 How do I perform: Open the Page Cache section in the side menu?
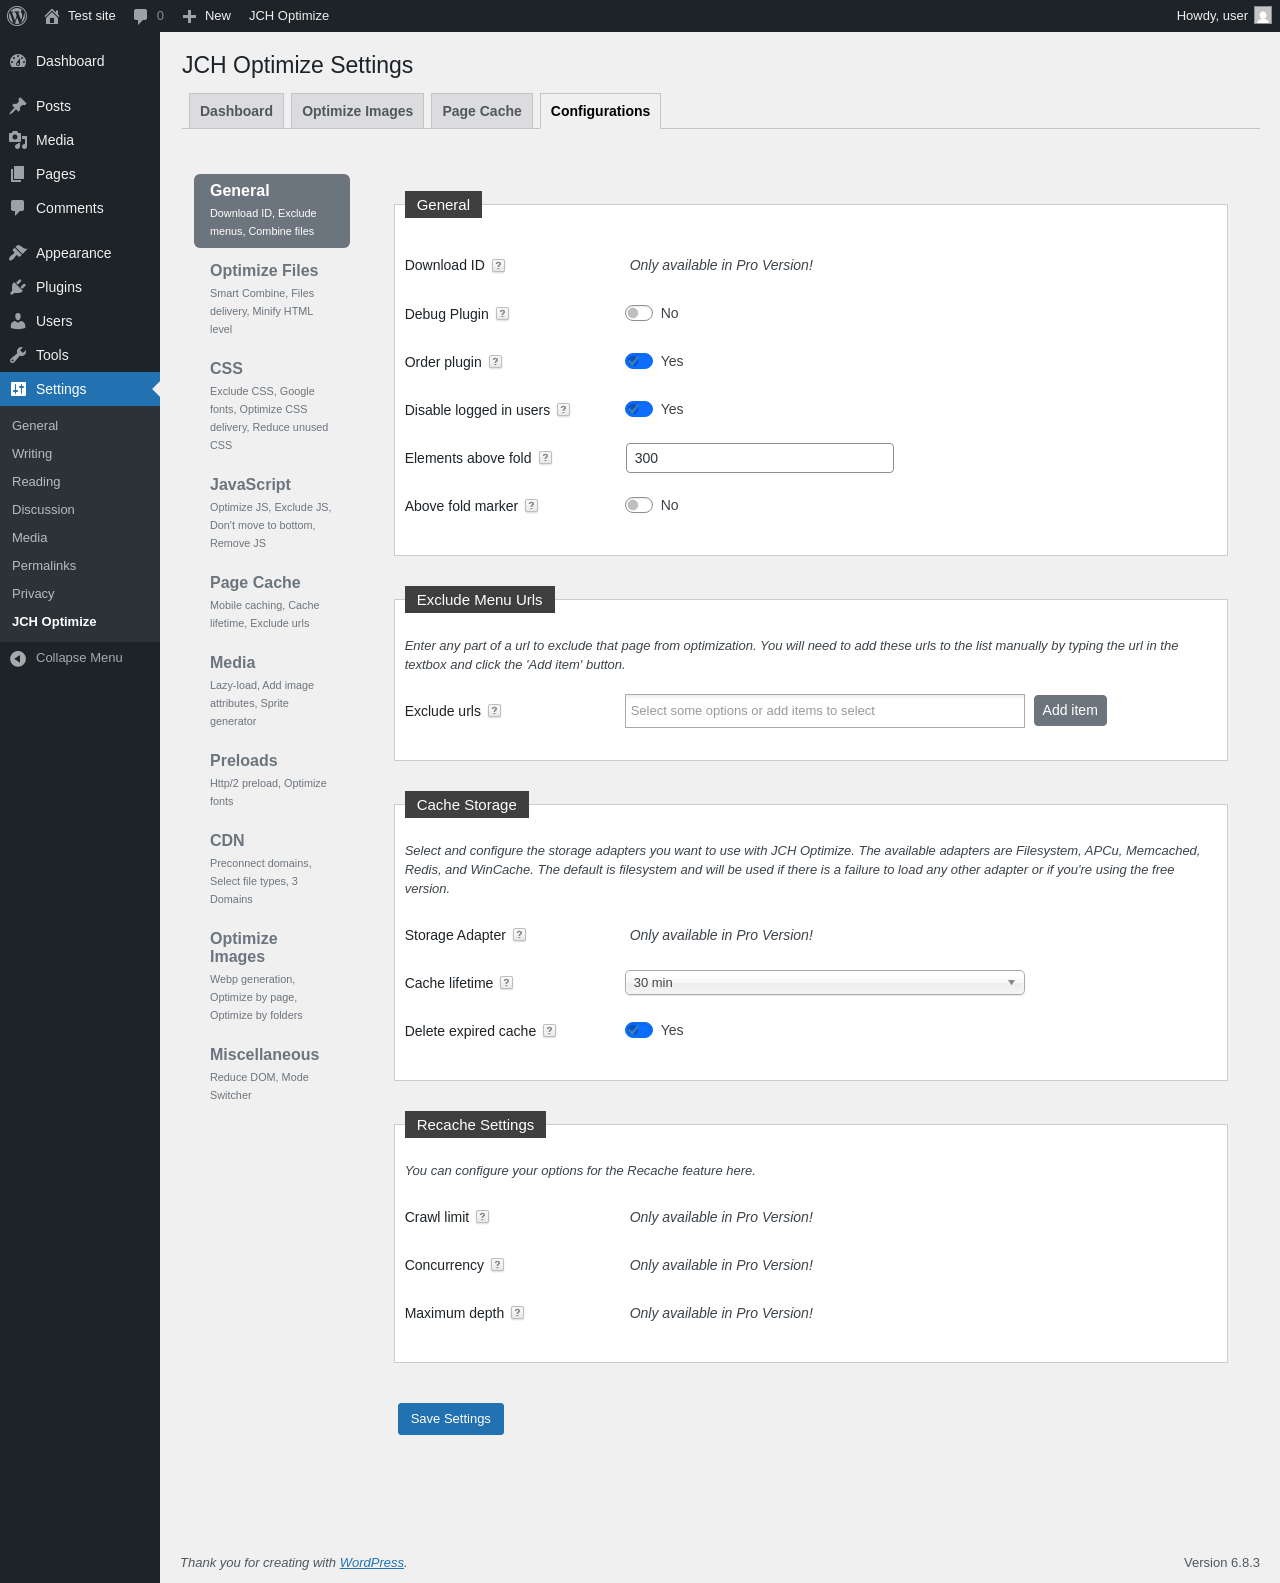272,601
